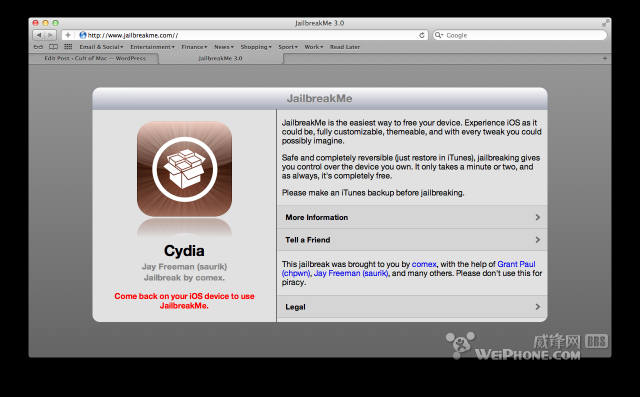
Task: Open the Reading List glasses icon
Action: pyautogui.click(x=38, y=47)
